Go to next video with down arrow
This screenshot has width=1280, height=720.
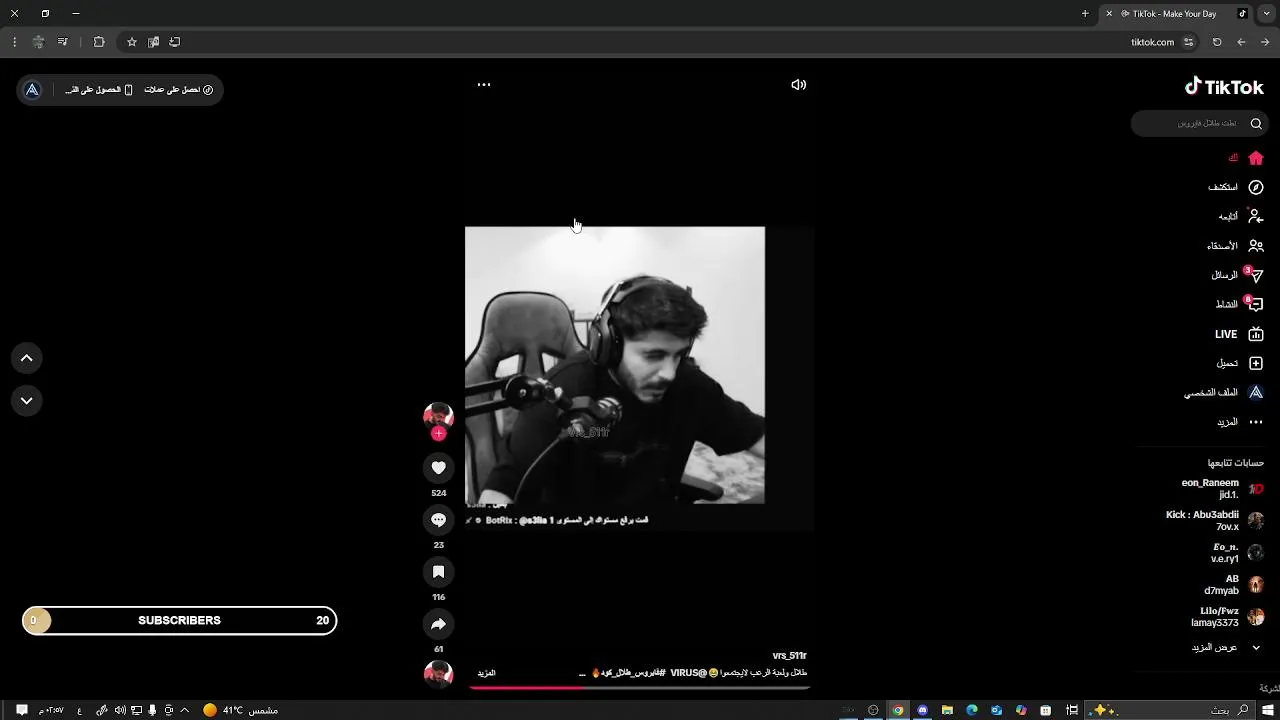27,400
